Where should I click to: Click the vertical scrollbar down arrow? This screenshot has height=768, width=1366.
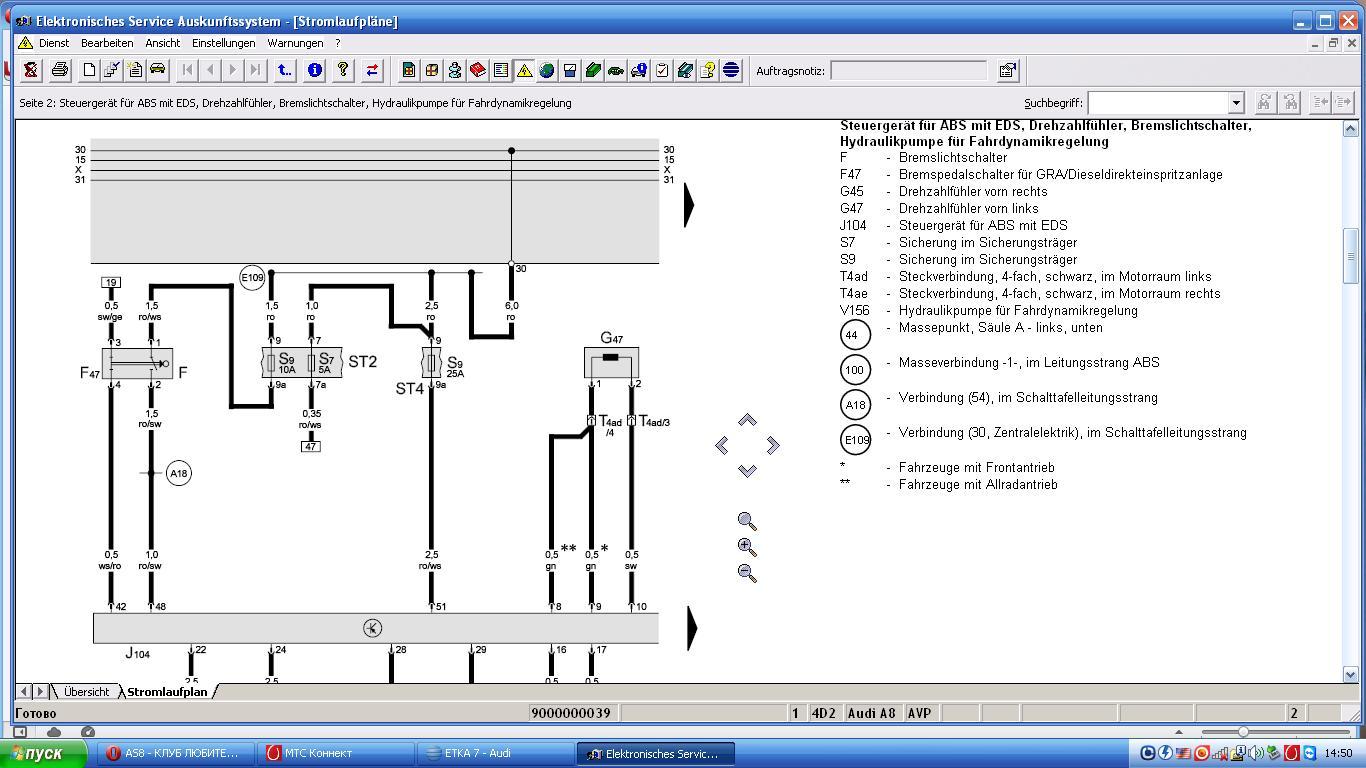(1350, 675)
